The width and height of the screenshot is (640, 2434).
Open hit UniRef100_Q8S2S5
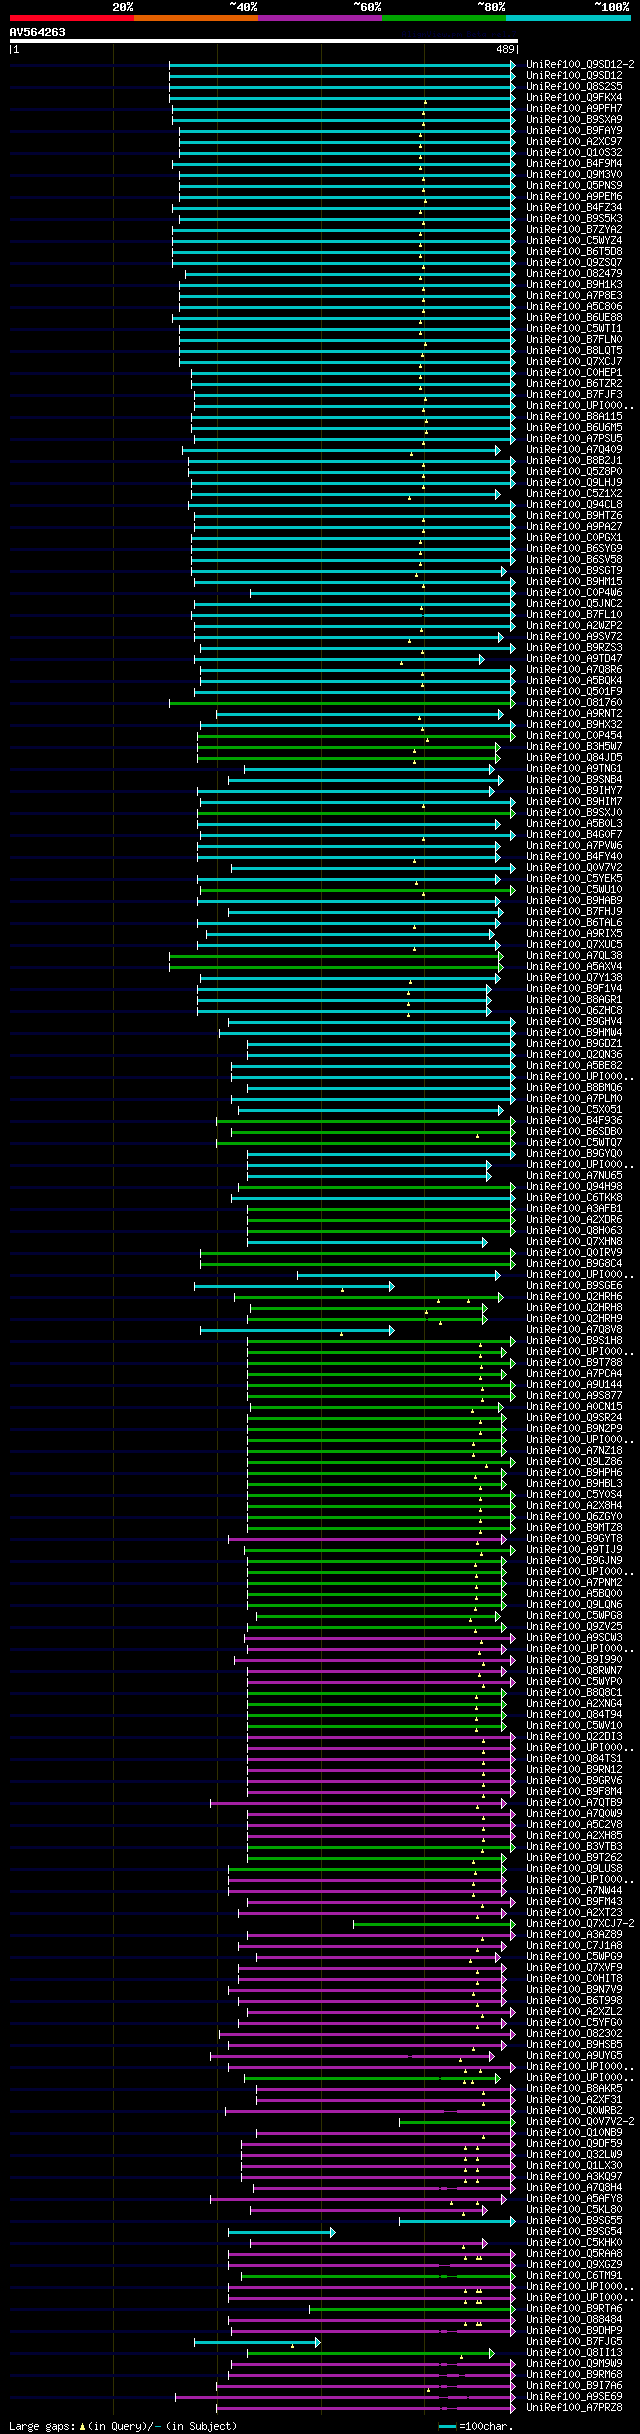[574, 86]
